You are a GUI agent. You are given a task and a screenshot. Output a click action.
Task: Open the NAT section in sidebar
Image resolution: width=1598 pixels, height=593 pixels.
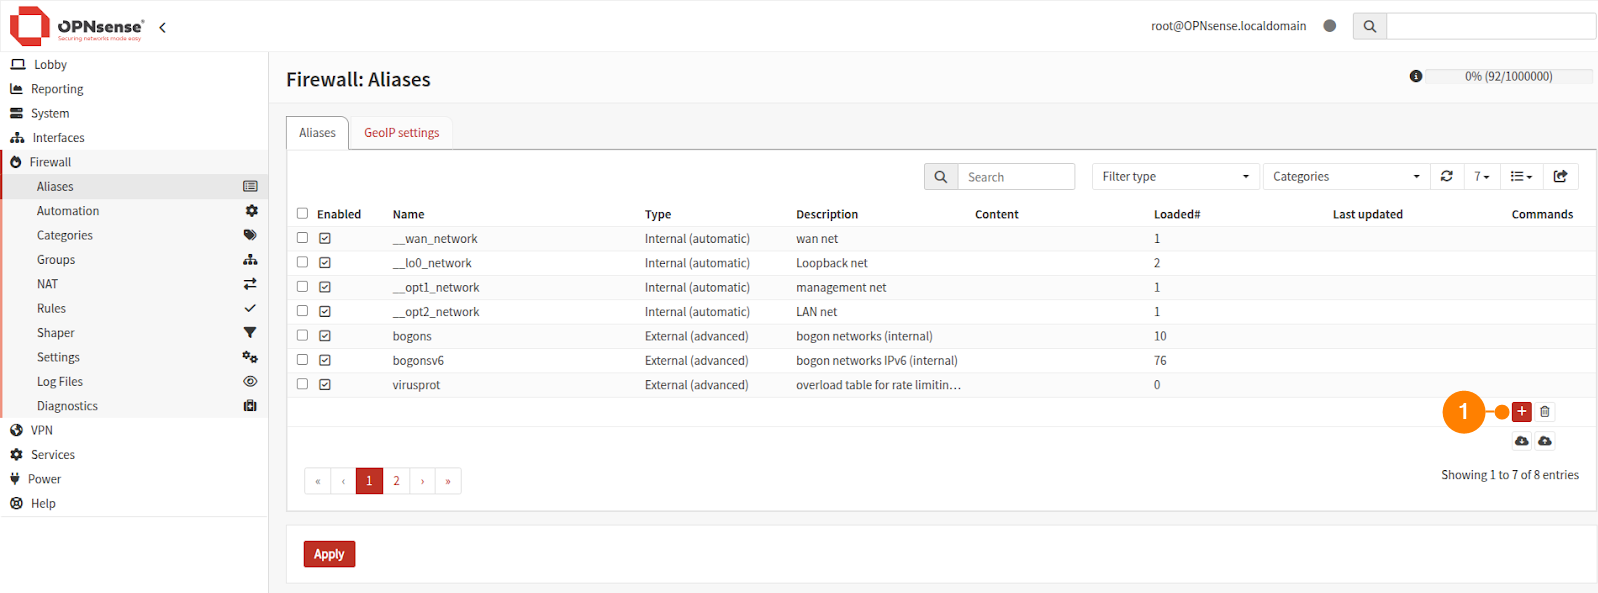coord(48,284)
